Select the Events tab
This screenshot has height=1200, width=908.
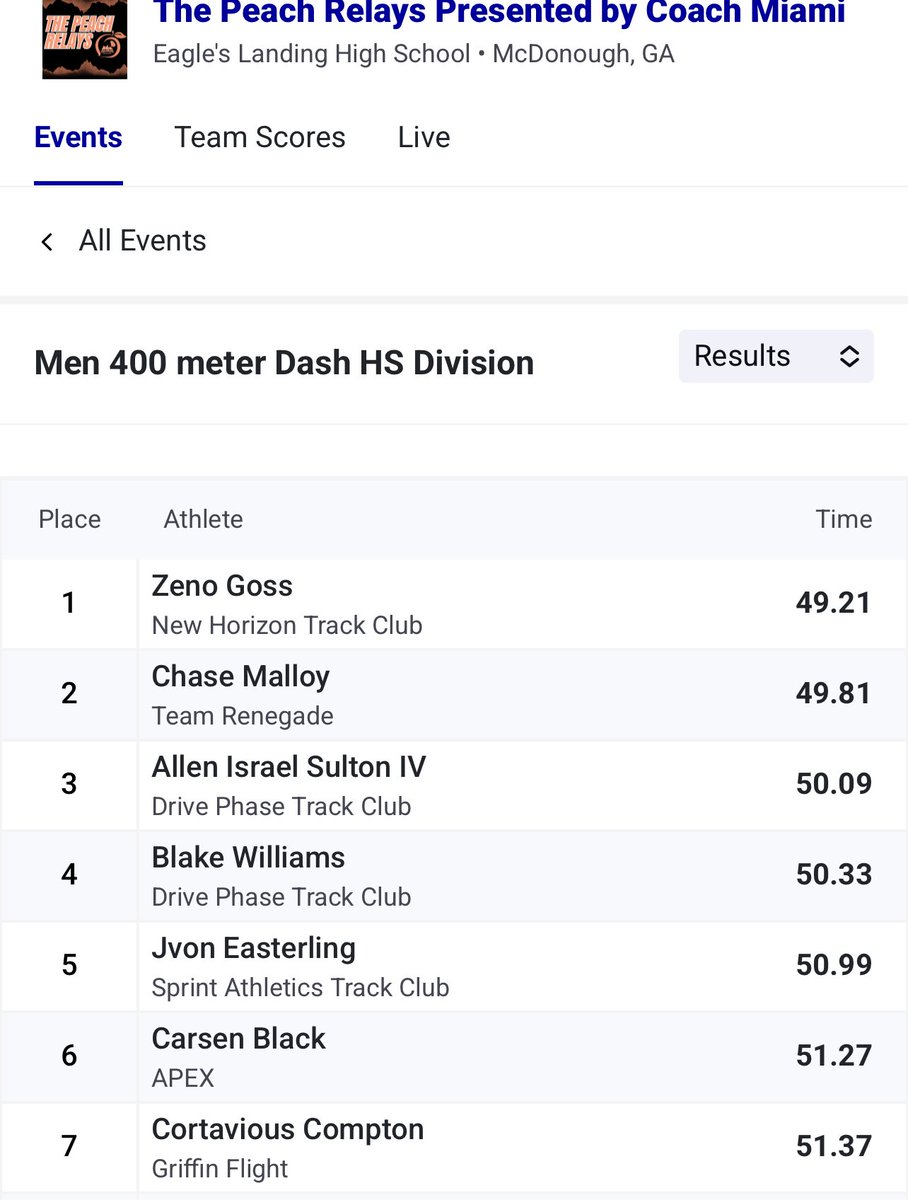click(78, 137)
